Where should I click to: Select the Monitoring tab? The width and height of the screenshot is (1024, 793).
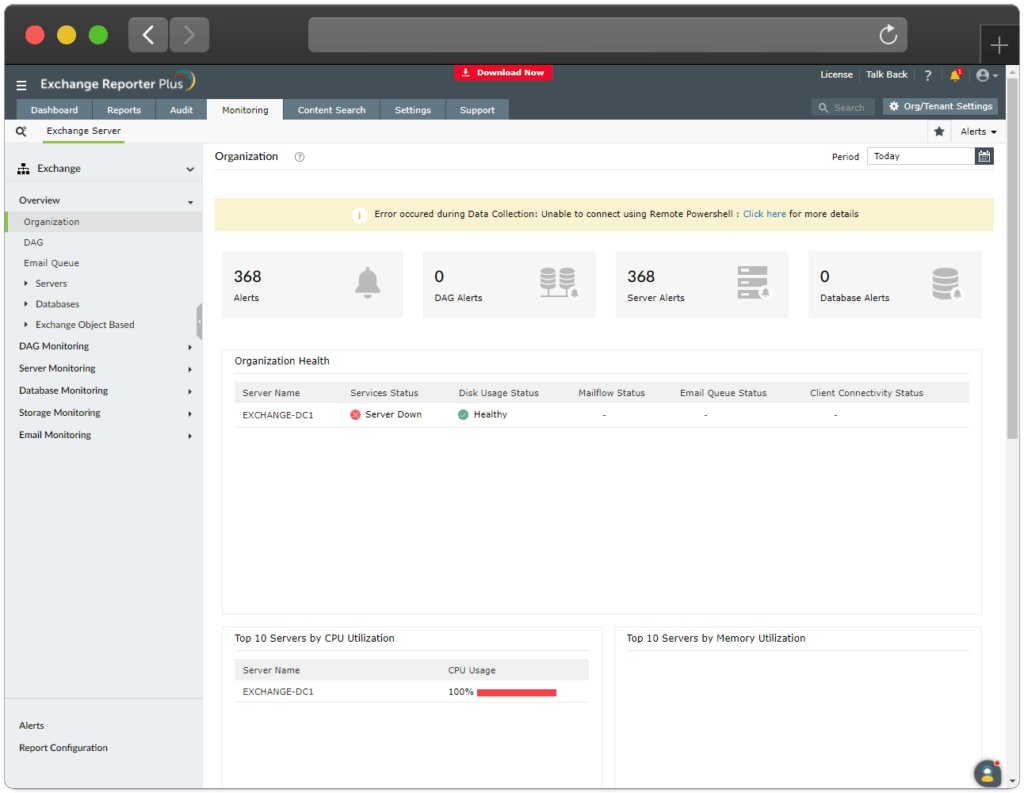tap(245, 110)
